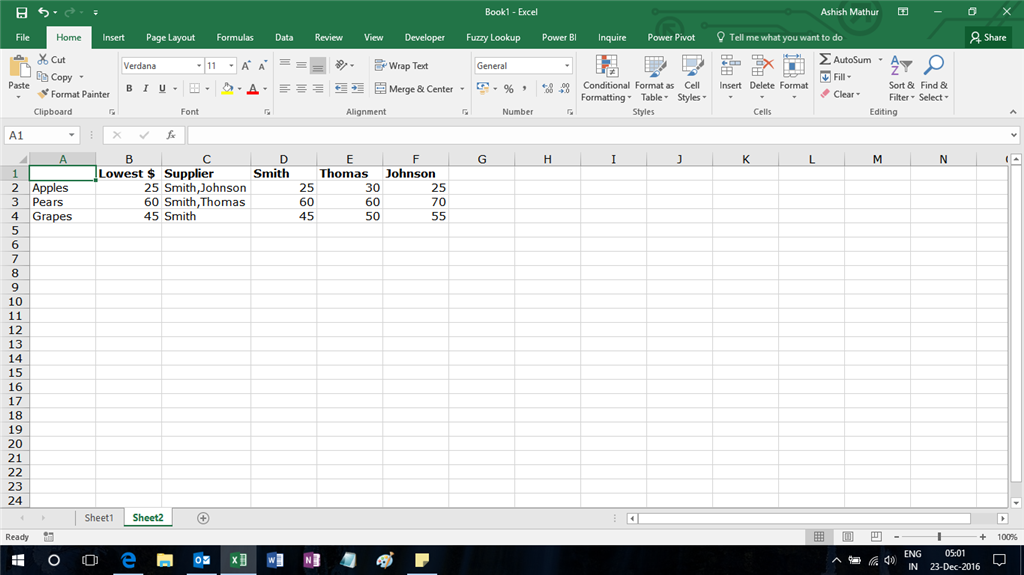Open font color dropdown arrow
1024x575 pixels.
pyautogui.click(x=265, y=89)
